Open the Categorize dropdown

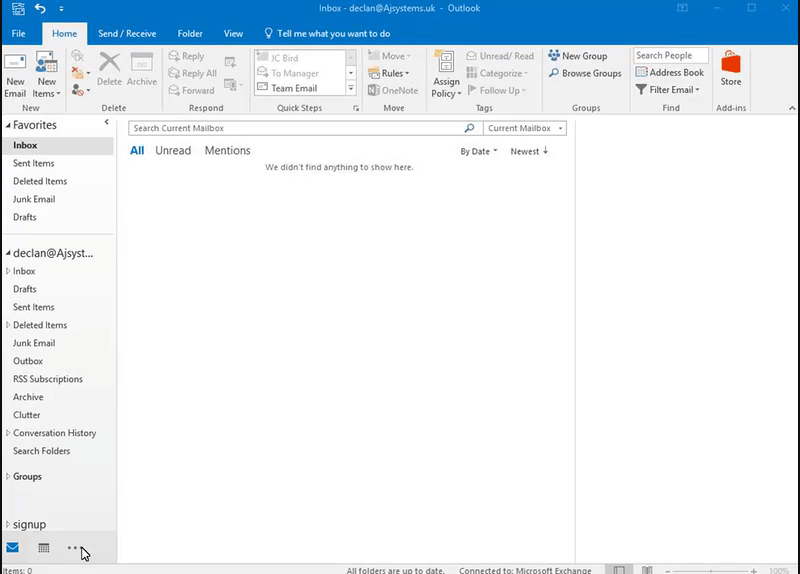497,73
